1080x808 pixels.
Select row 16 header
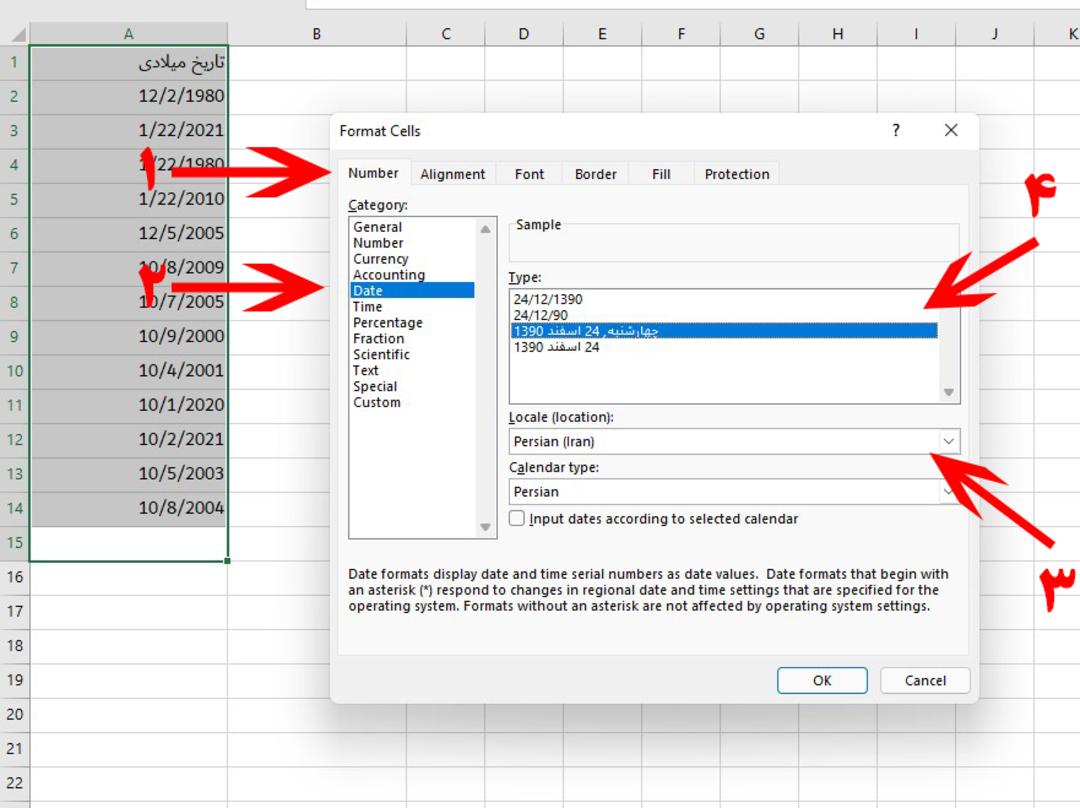(14, 577)
